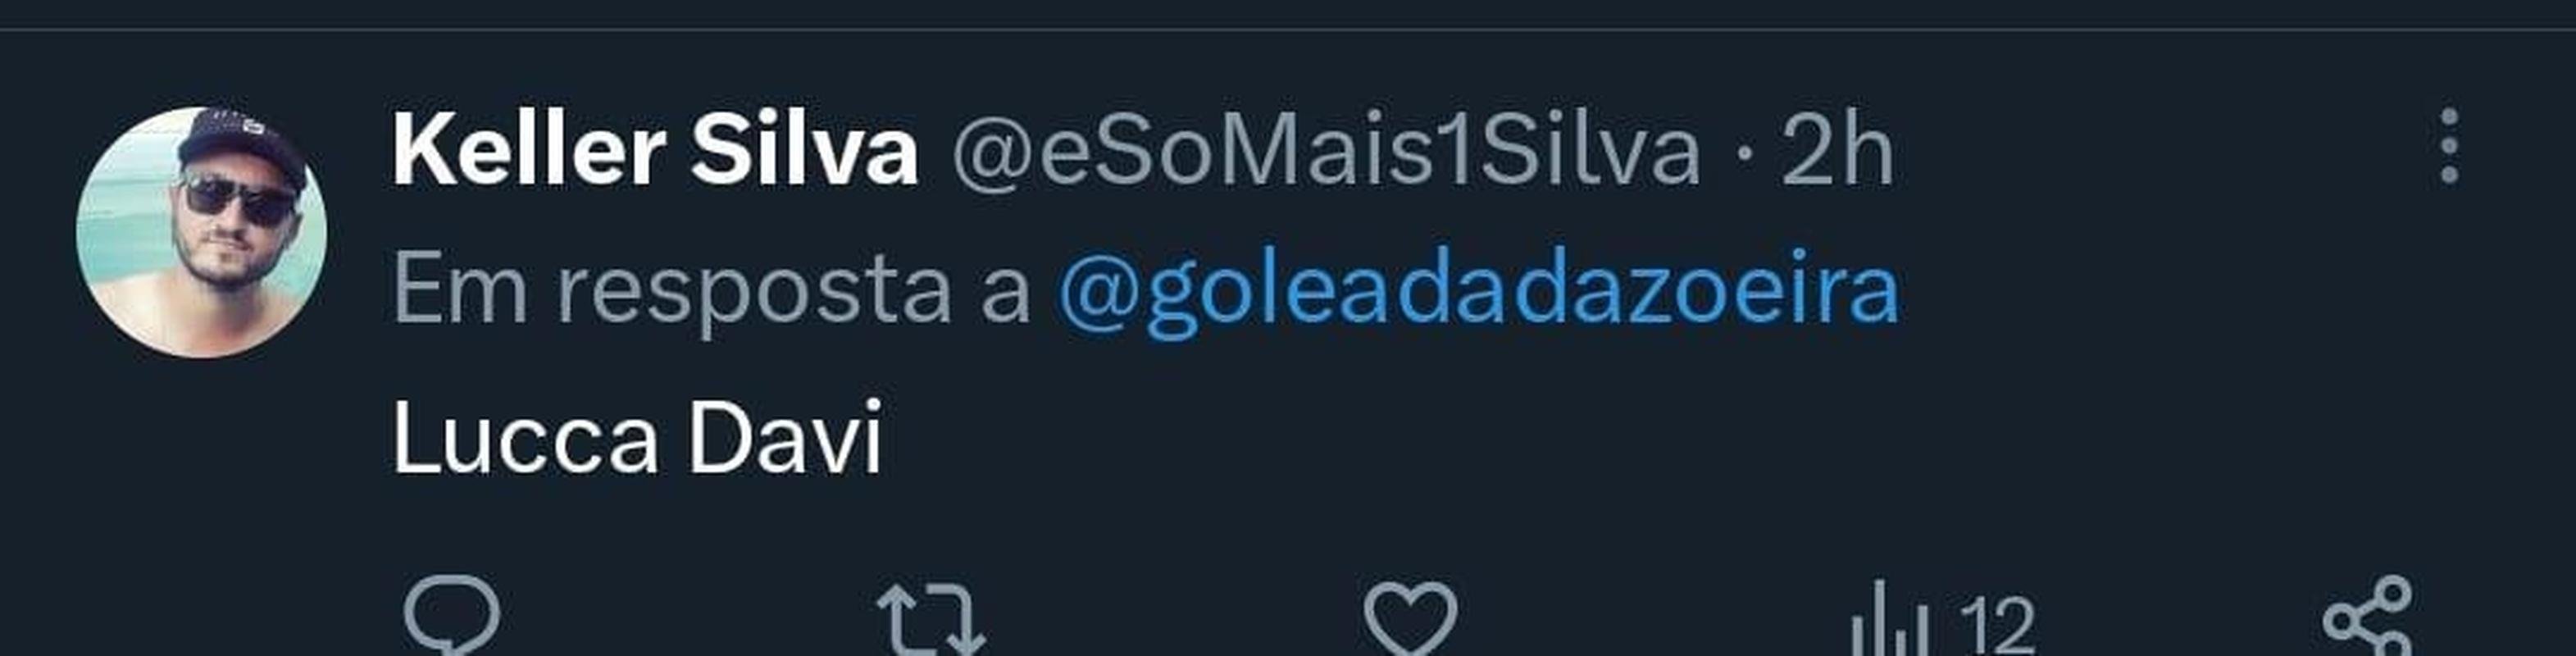Image resolution: width=2576 pixels, height=656 pixels.
Task: Click the 2h timestamp of the tweet
Action: (x=1838, y=152)
